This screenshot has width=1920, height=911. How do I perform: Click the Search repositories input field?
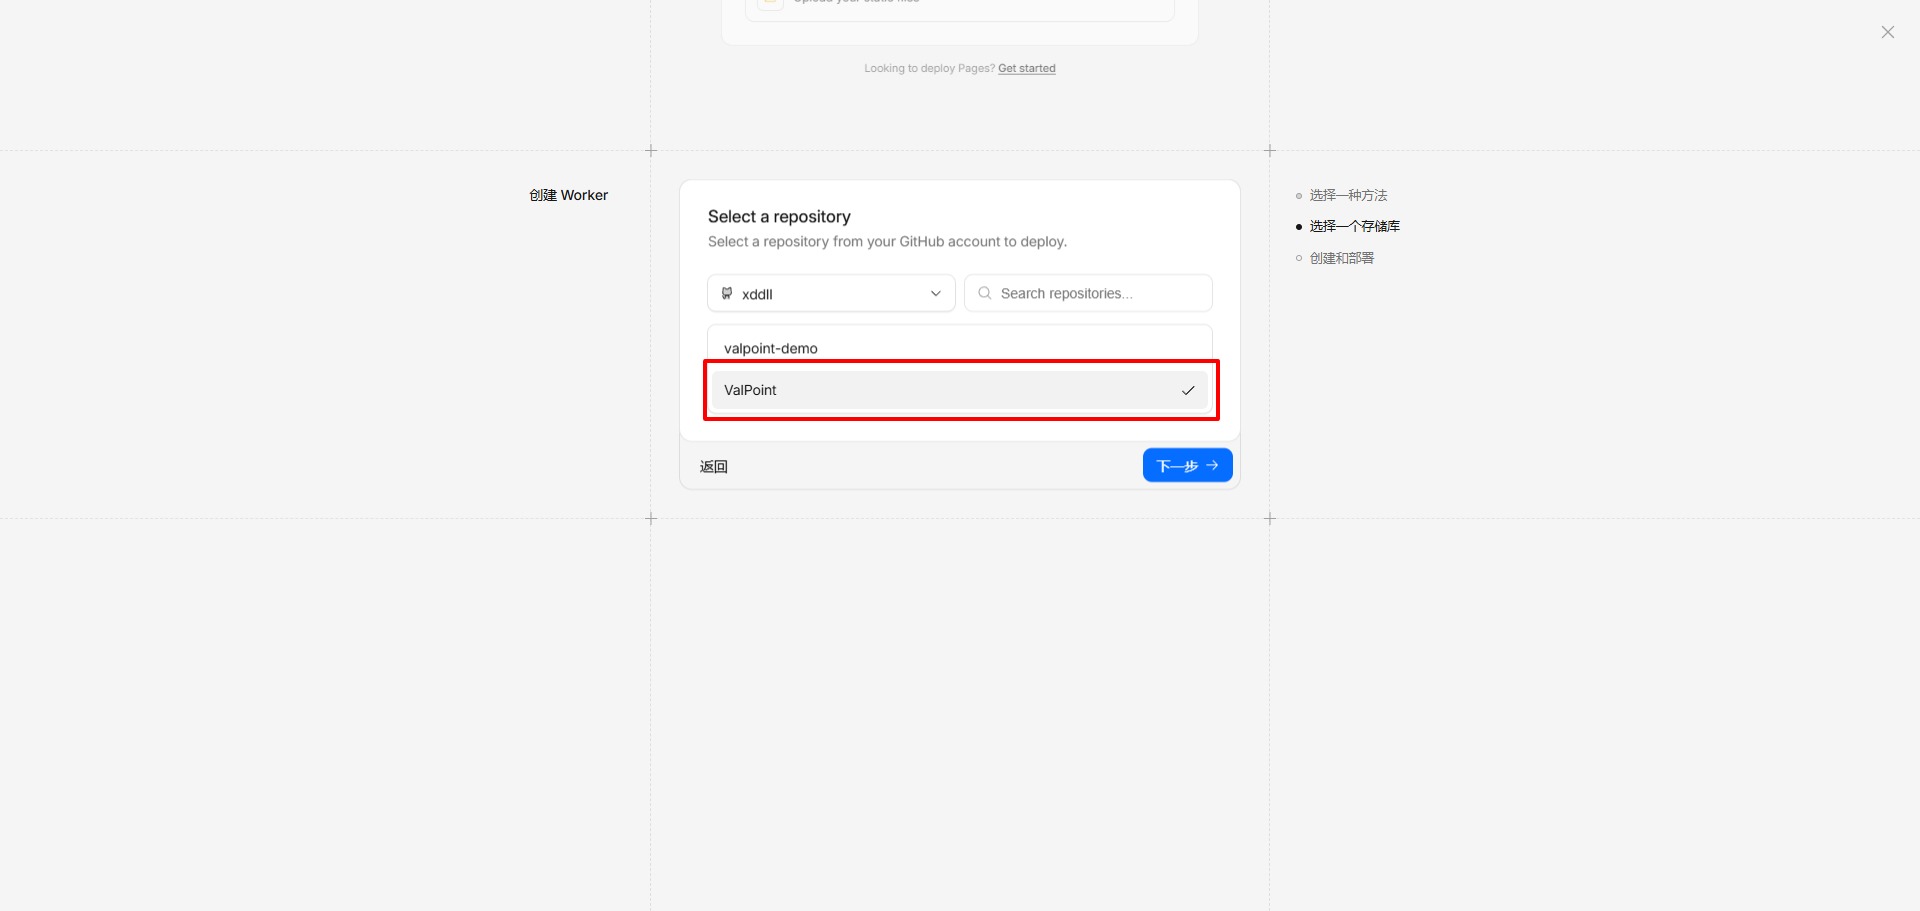pyautogui.click(x=1088, y=293)
